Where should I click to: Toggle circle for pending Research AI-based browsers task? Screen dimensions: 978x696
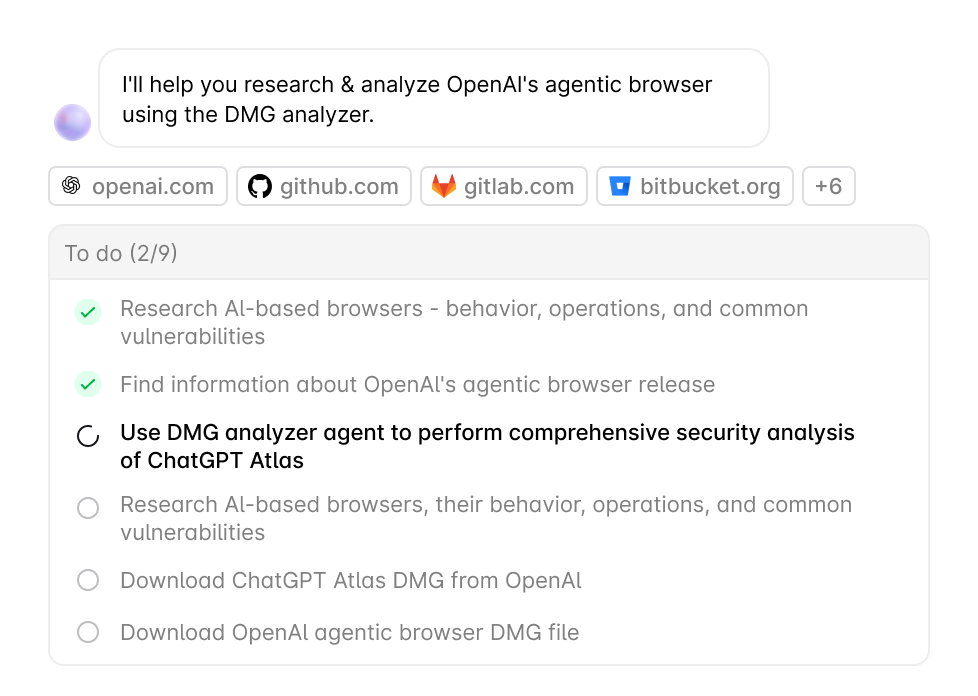click(88, 508)
